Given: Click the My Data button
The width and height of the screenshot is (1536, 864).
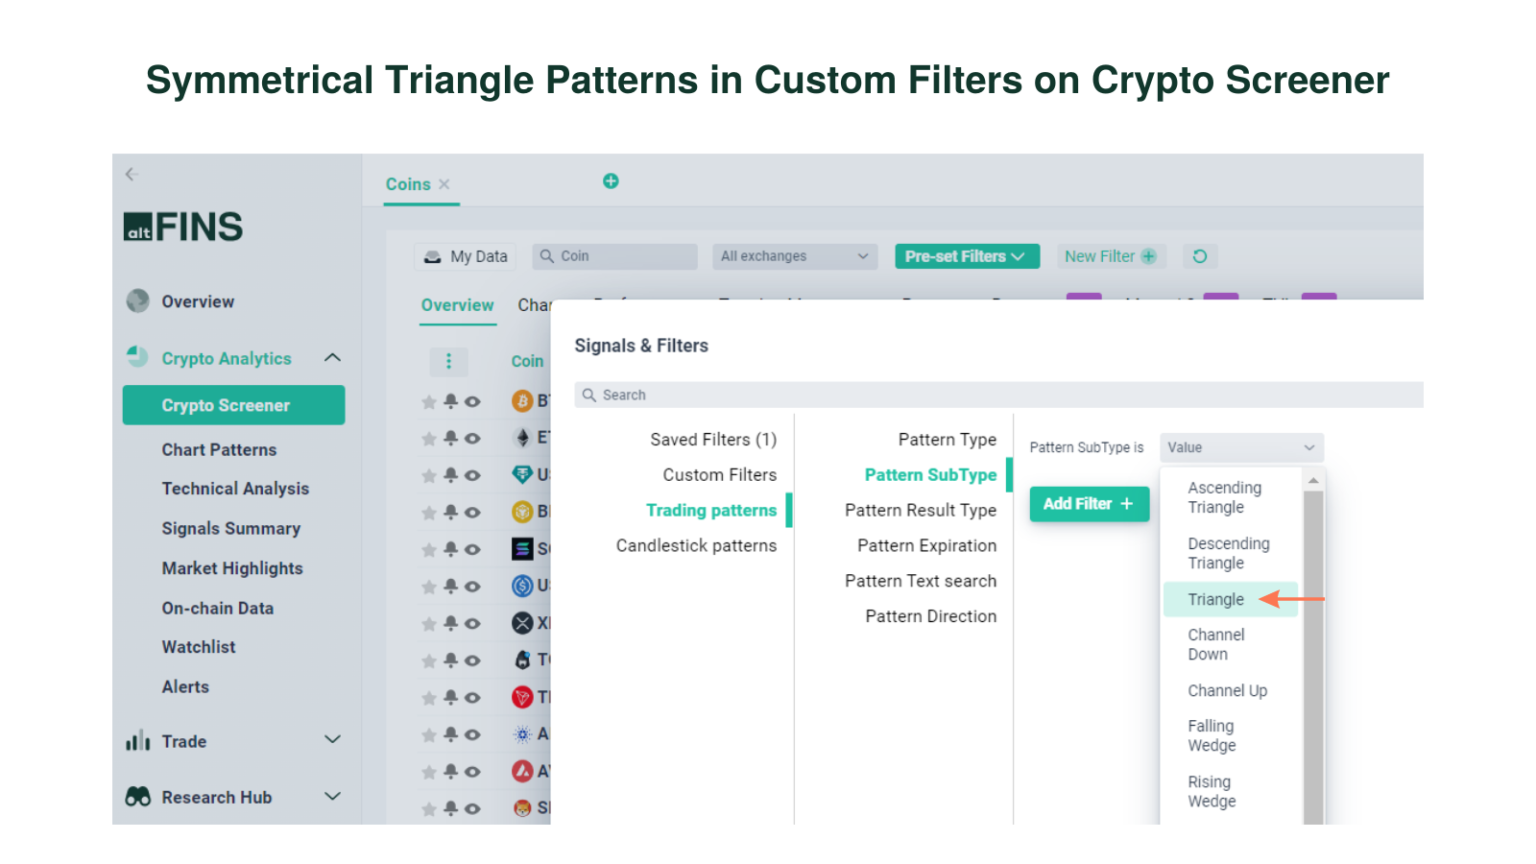Looking at the screenshot, I should (x=466, y=257).
